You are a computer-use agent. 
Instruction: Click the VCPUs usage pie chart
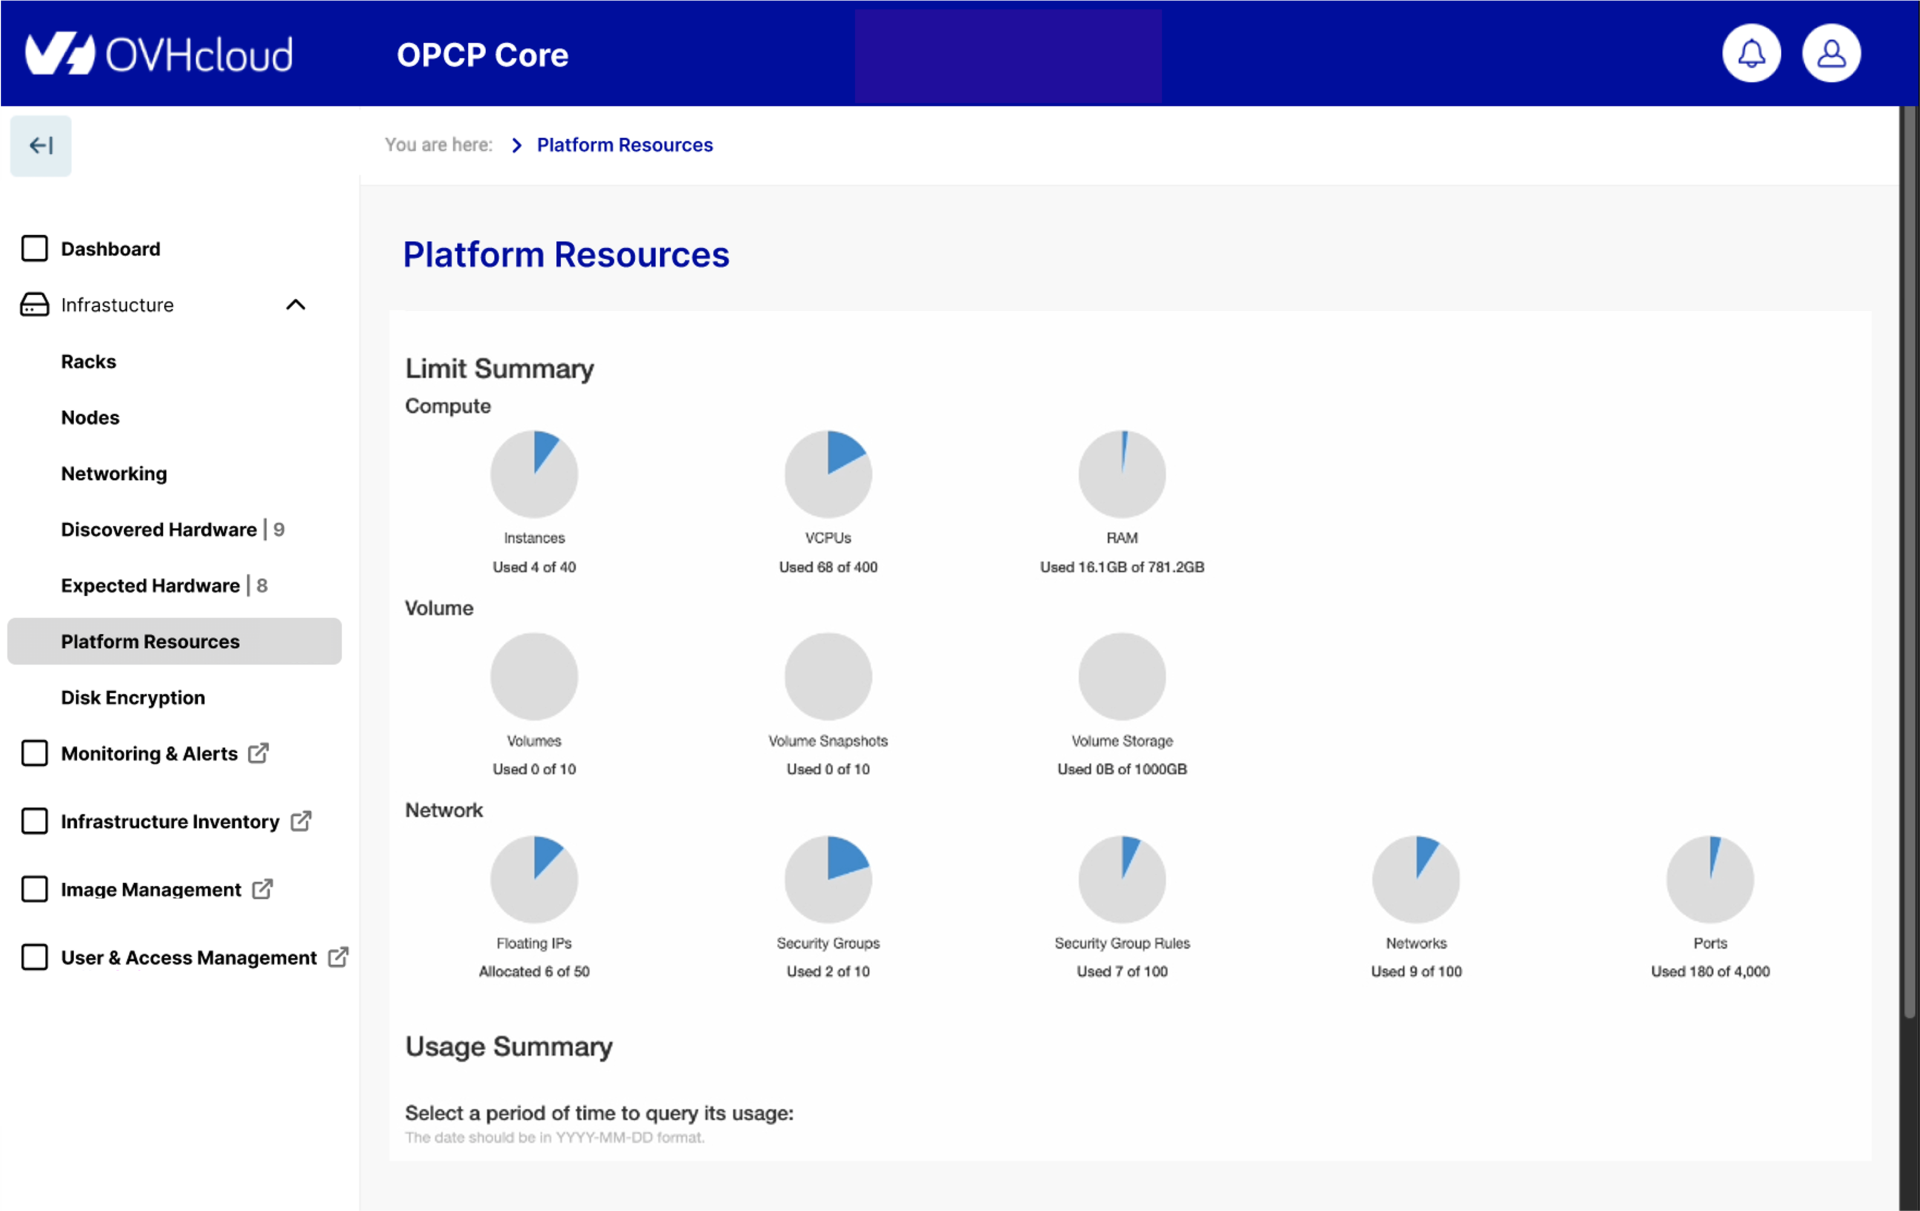pyautogui.click(x=828, y=475)
